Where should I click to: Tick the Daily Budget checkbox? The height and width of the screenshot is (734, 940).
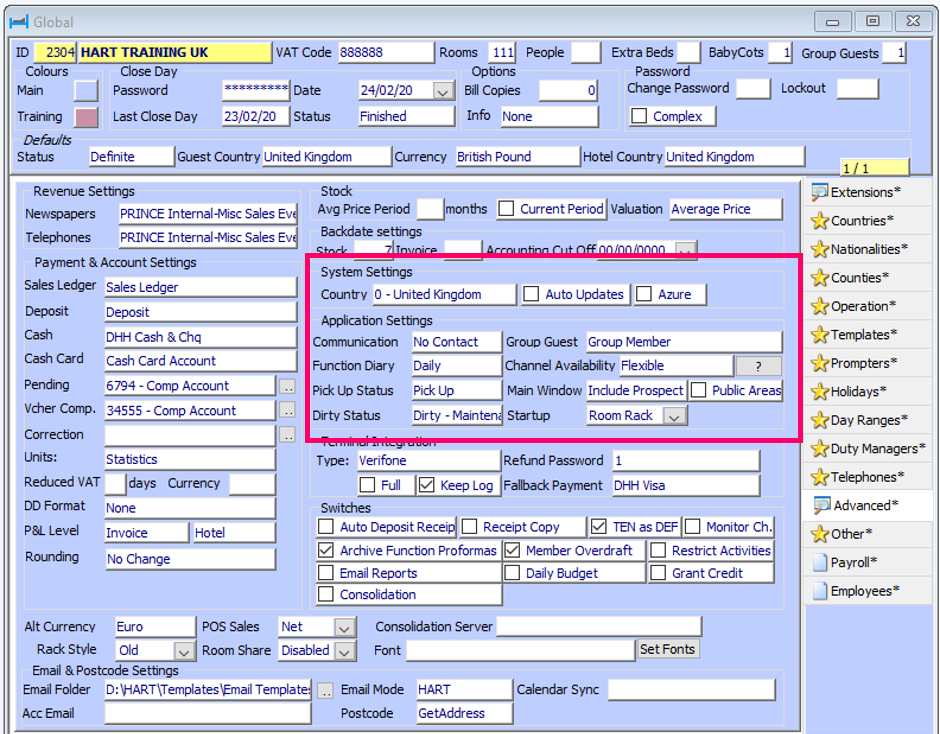tap(512, 573)
